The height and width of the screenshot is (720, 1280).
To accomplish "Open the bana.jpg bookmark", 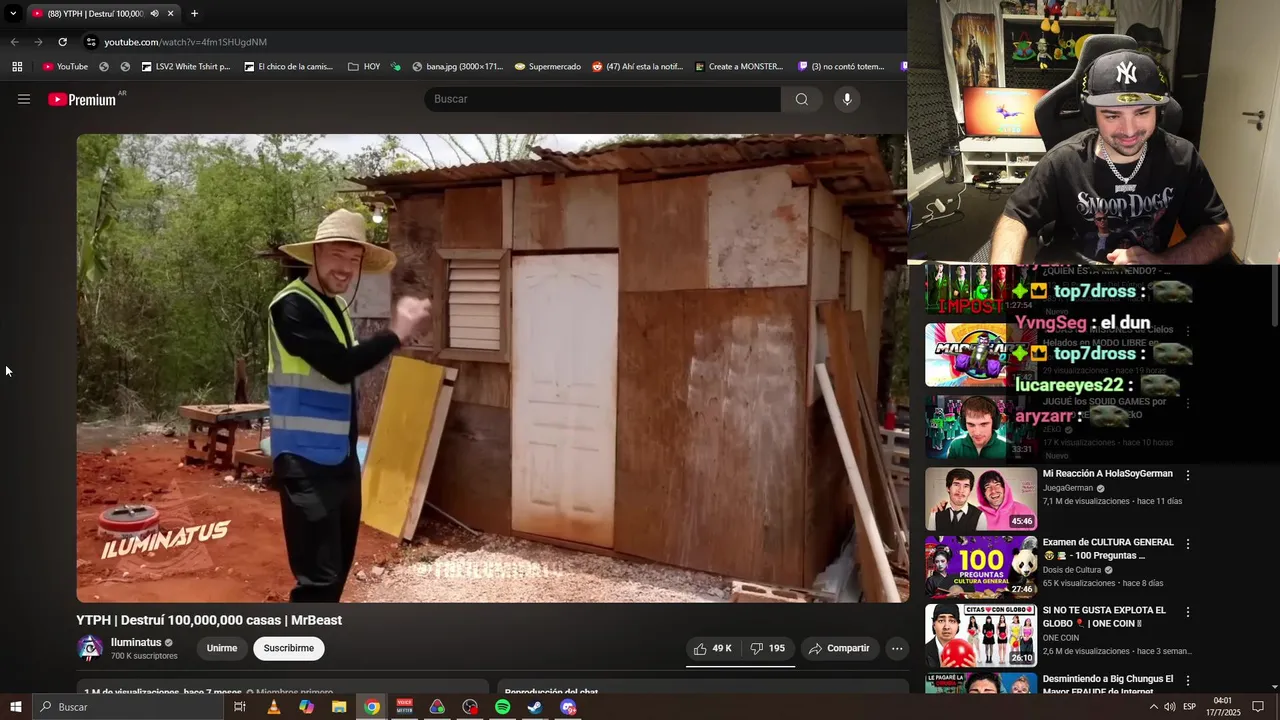I will point(457,67).
